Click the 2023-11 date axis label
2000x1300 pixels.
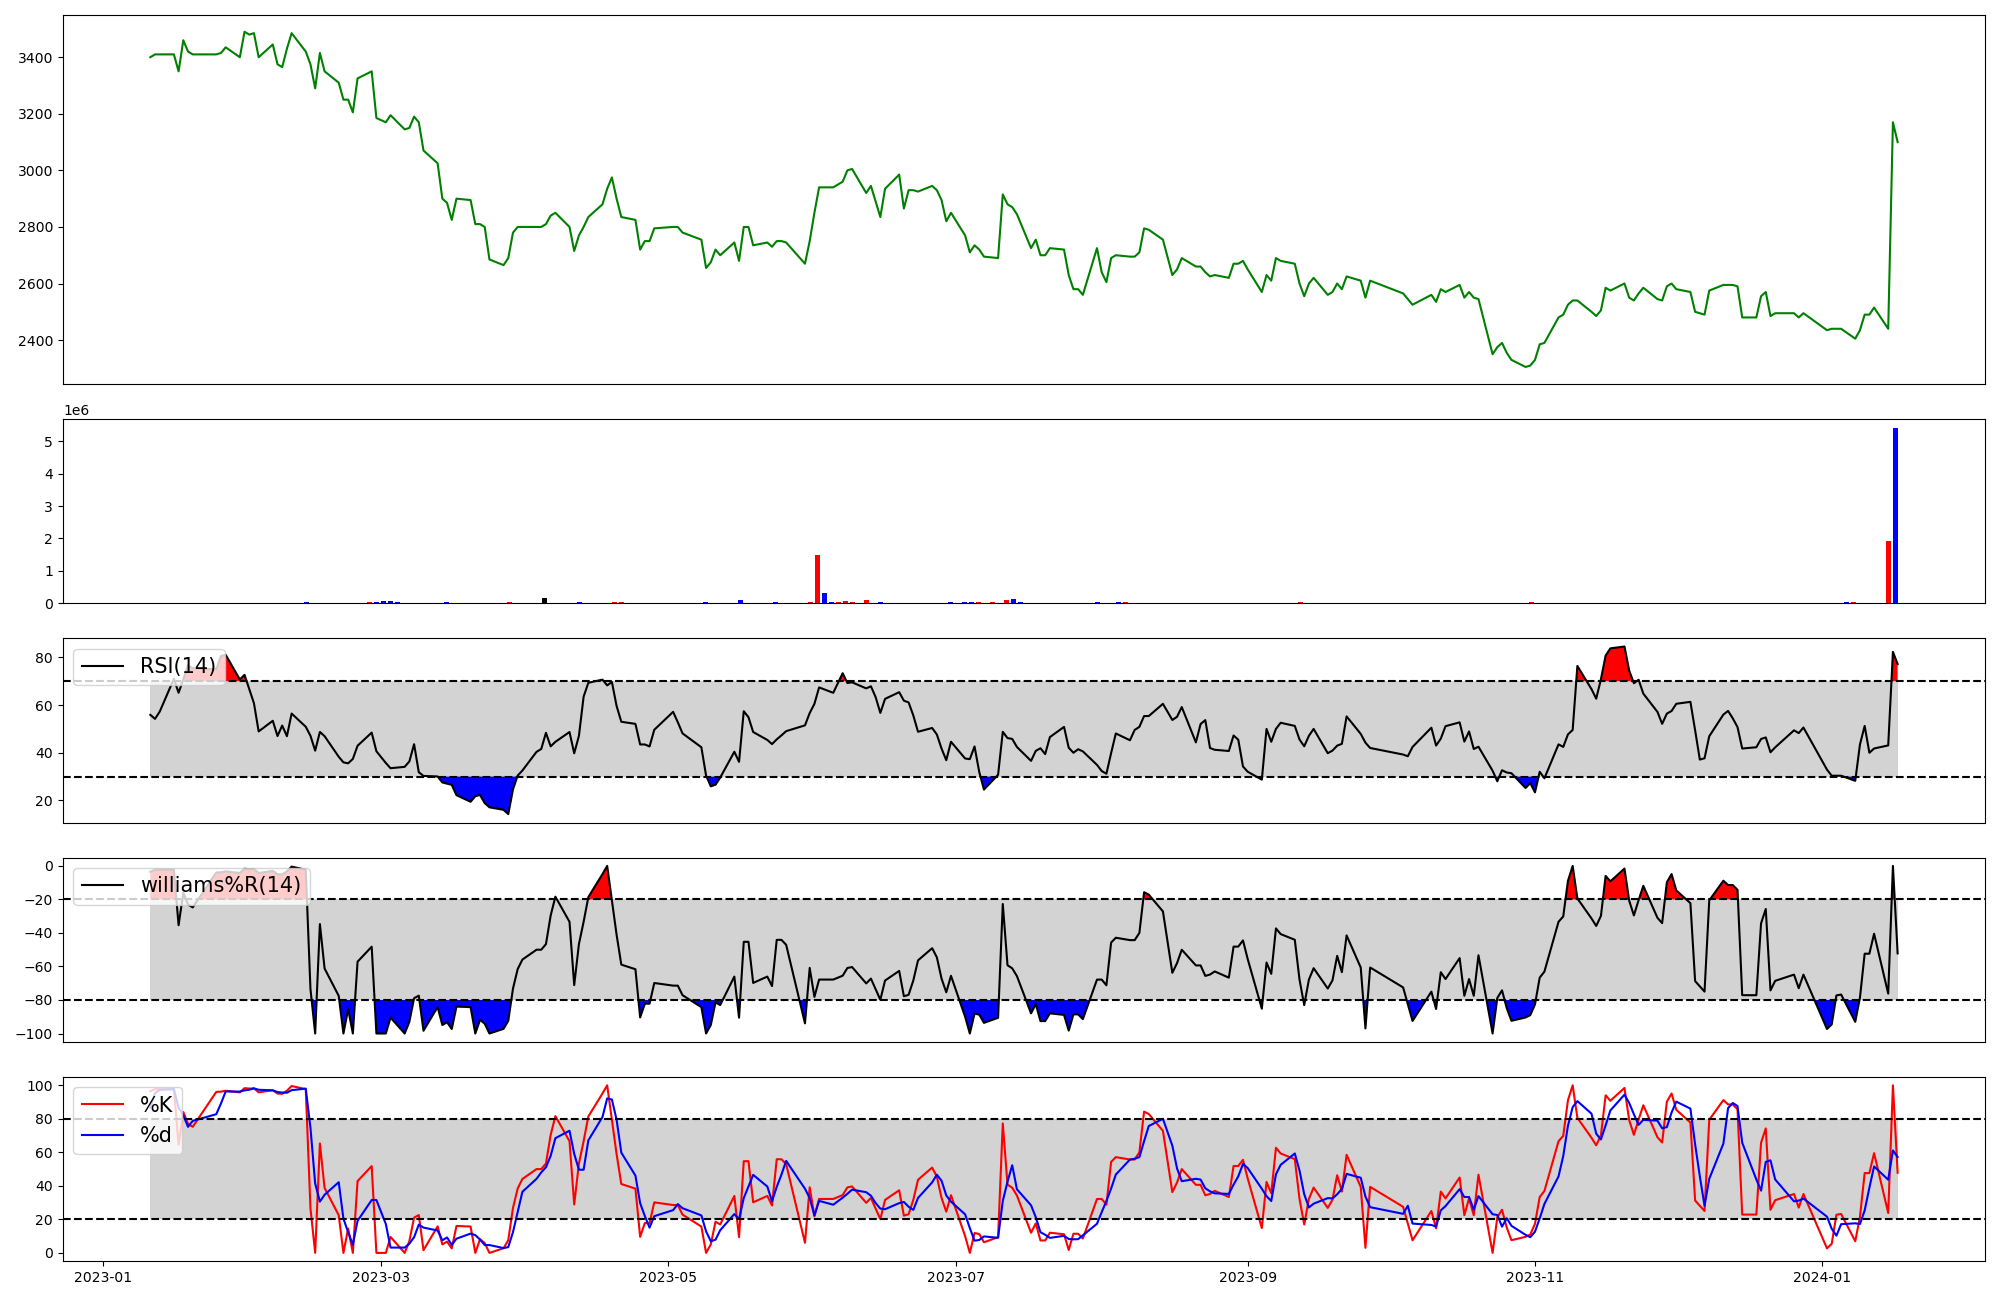point(1535,1277)
